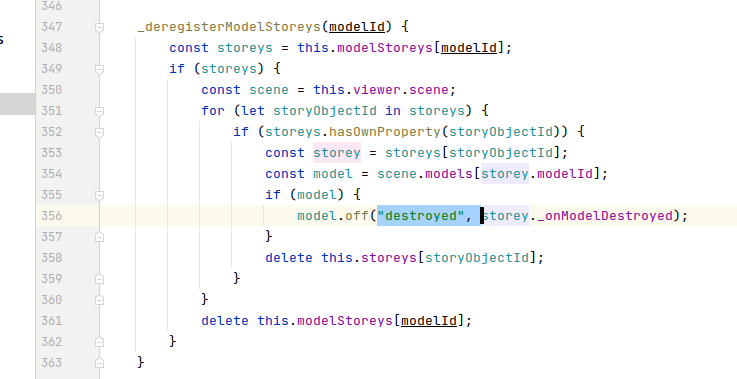
Task: Click storey in storey.modelId on line 354
Action: coord(505,174)
